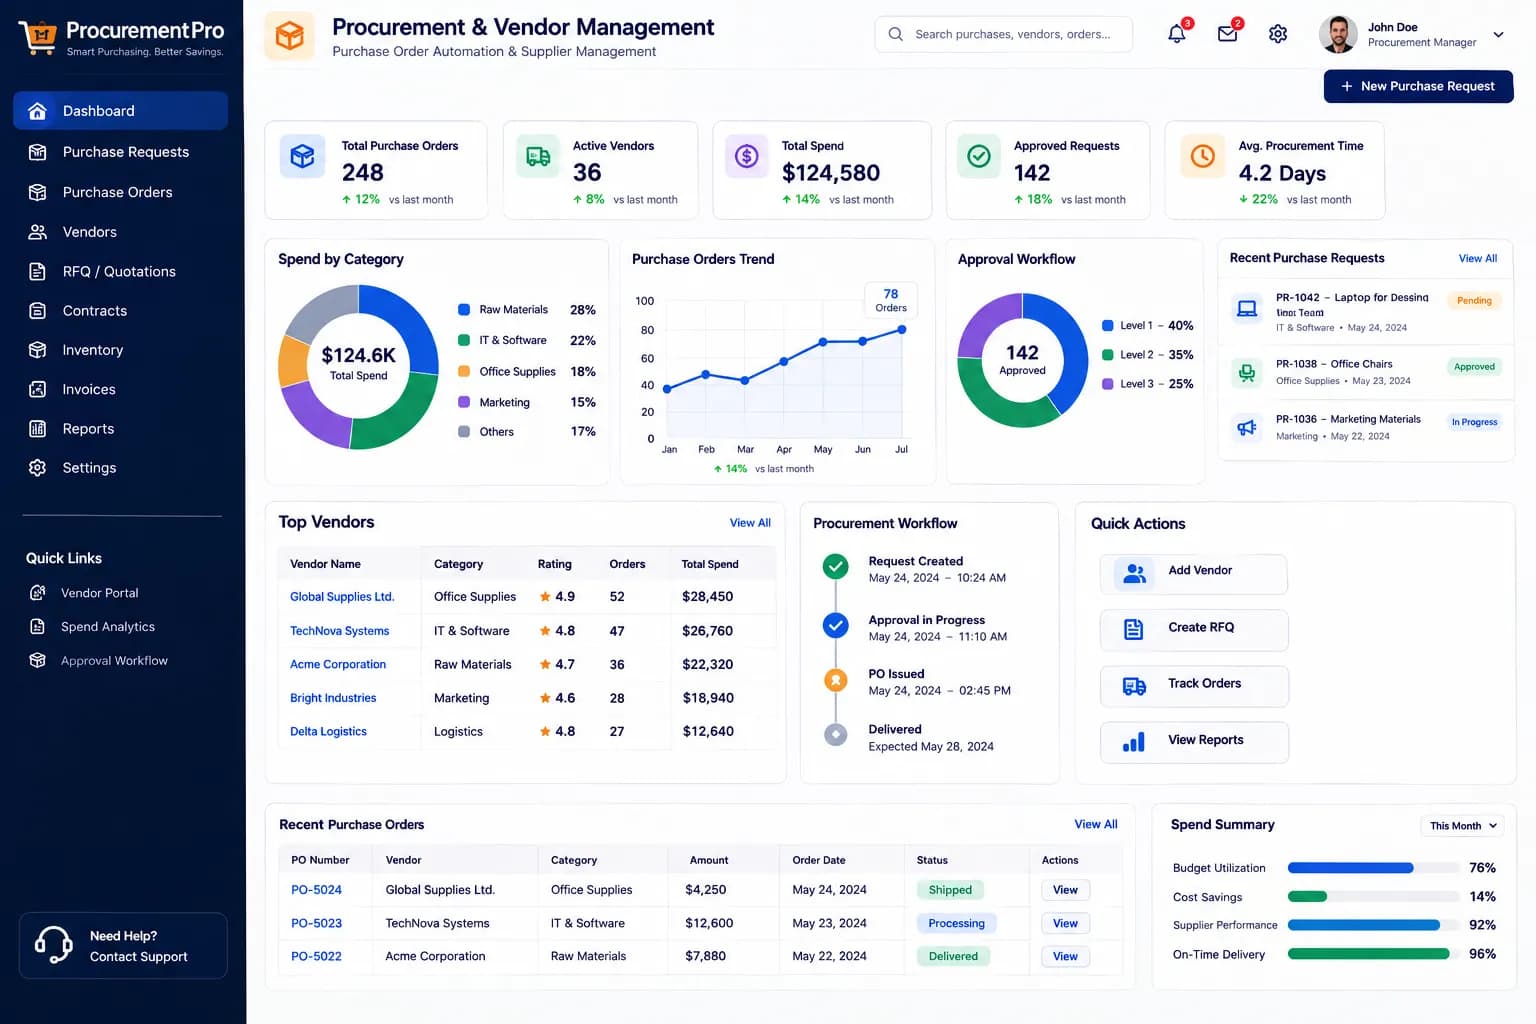Click the Avg. Procurement Time clock icon
Screen dimensions: 1536x1024
click(x=1203, y=157)
